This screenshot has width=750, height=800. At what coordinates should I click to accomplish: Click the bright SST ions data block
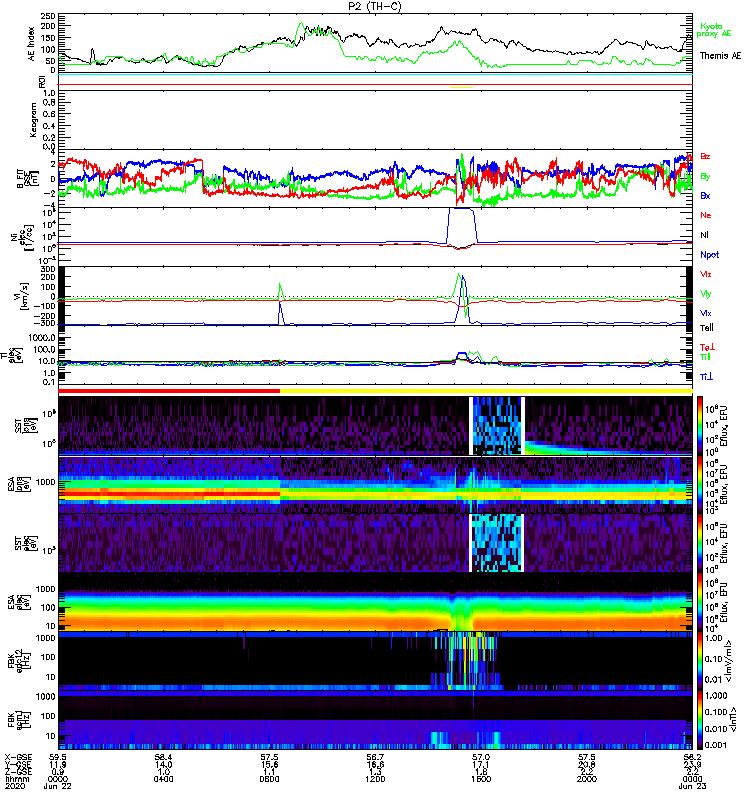[x=497, y=426]
